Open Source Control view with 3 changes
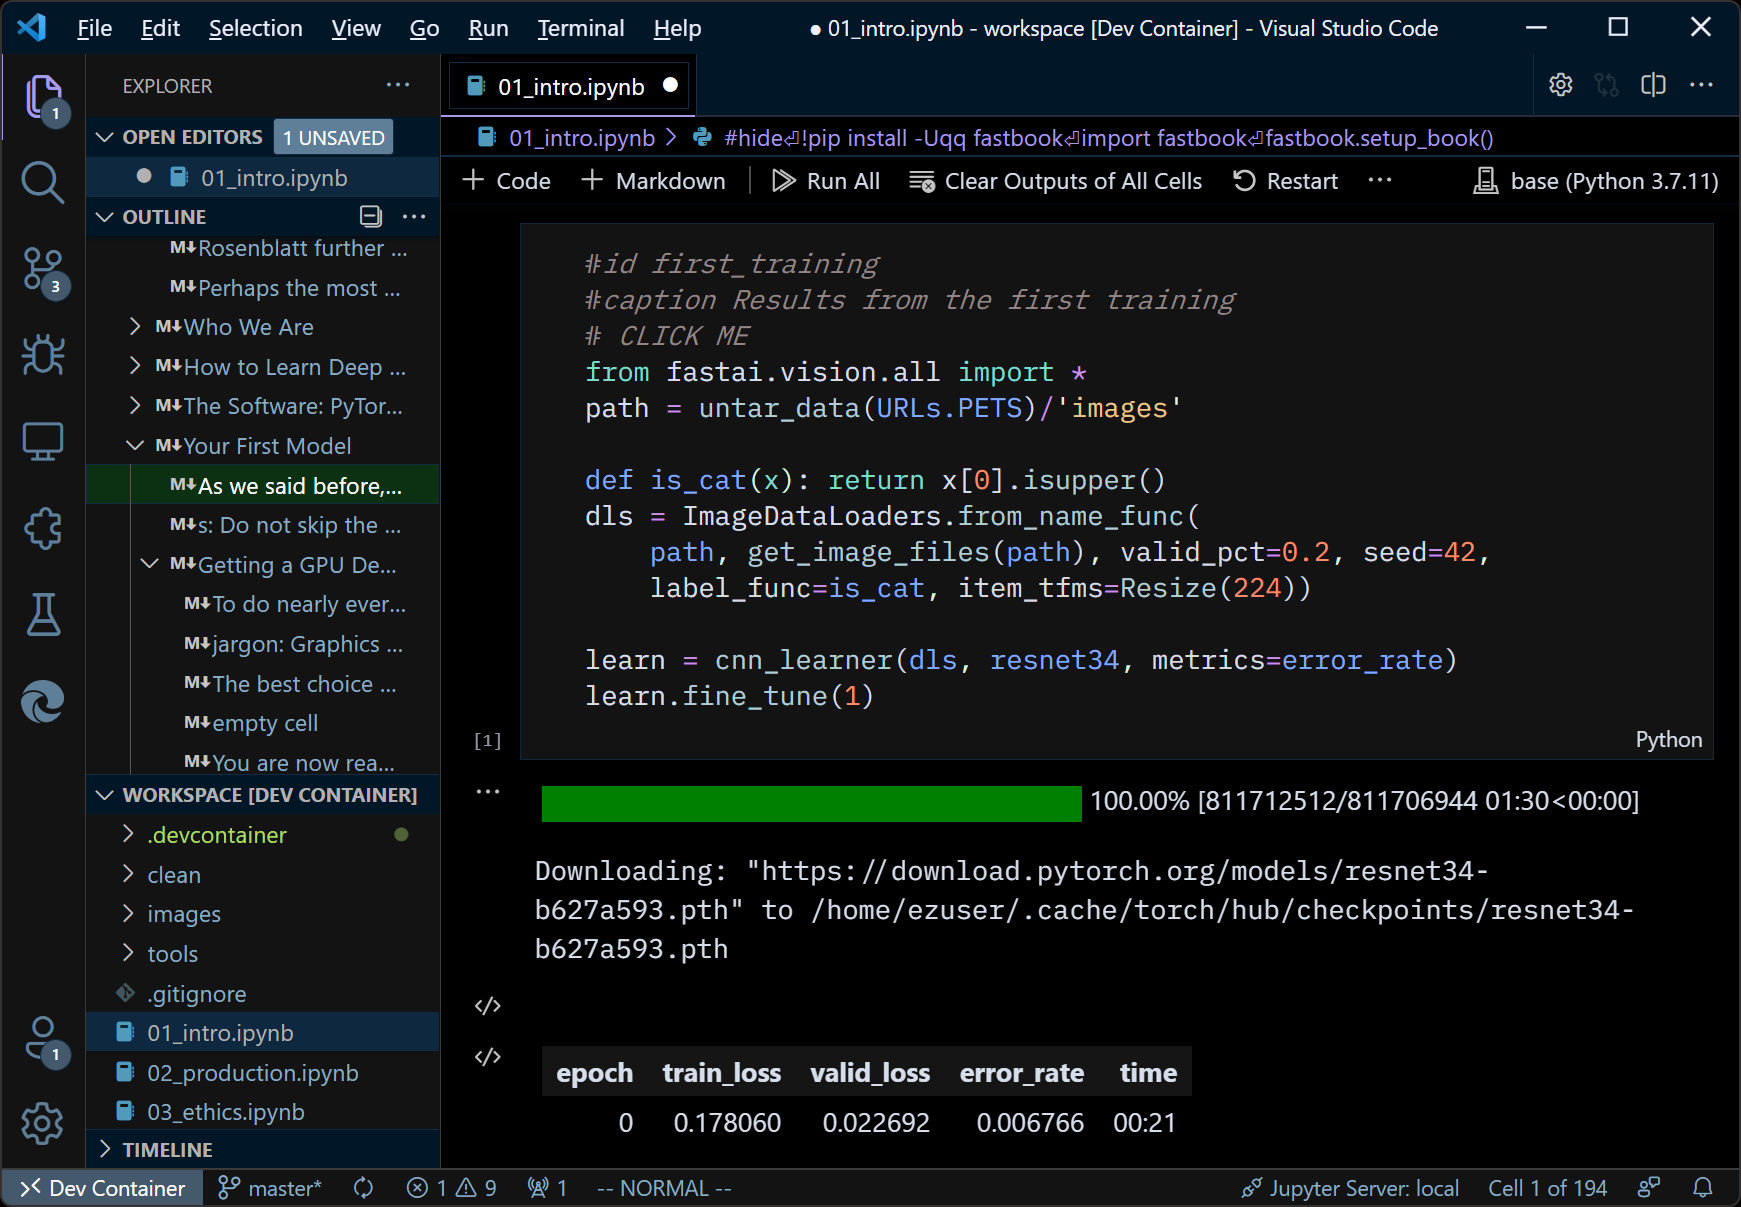The width and height of the screenshot is (1741, 1207). (x=42, y=270)
